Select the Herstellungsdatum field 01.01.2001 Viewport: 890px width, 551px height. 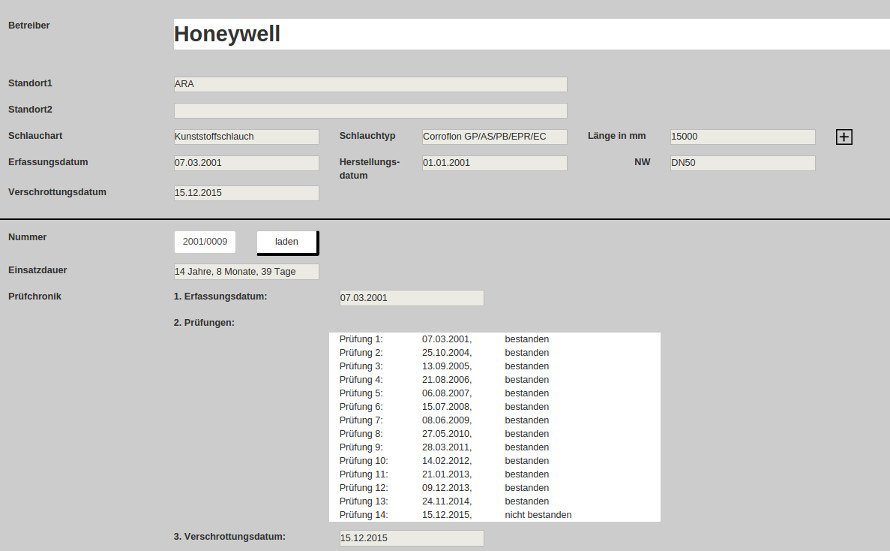[x=494, y=163]
